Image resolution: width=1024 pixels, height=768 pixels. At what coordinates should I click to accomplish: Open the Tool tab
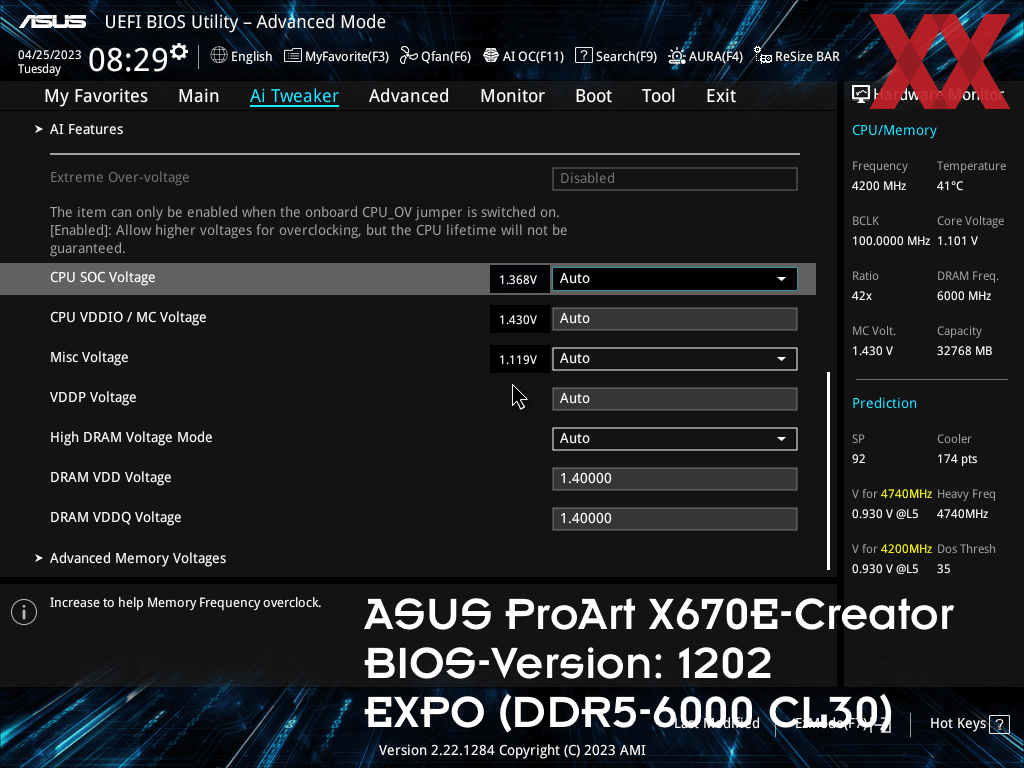pos(658,96)
